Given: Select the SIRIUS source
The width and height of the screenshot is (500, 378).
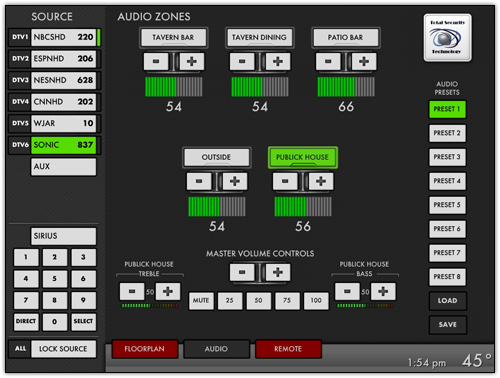Looking at the screenshot, I should 63,236.
